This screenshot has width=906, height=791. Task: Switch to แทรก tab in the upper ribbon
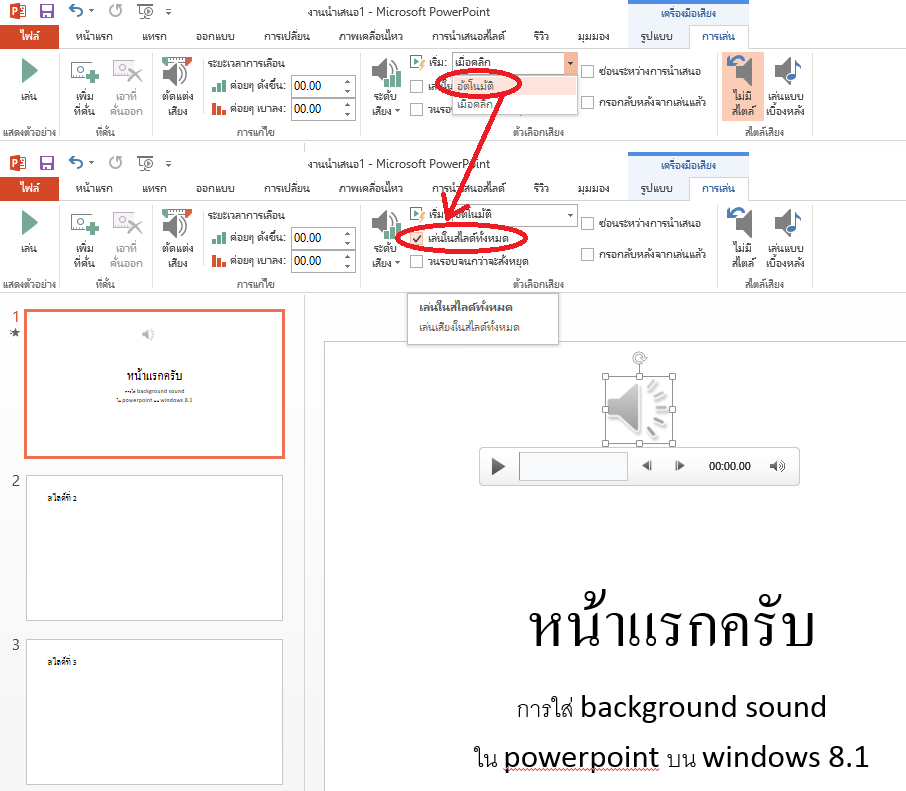(x=154, y=36)
